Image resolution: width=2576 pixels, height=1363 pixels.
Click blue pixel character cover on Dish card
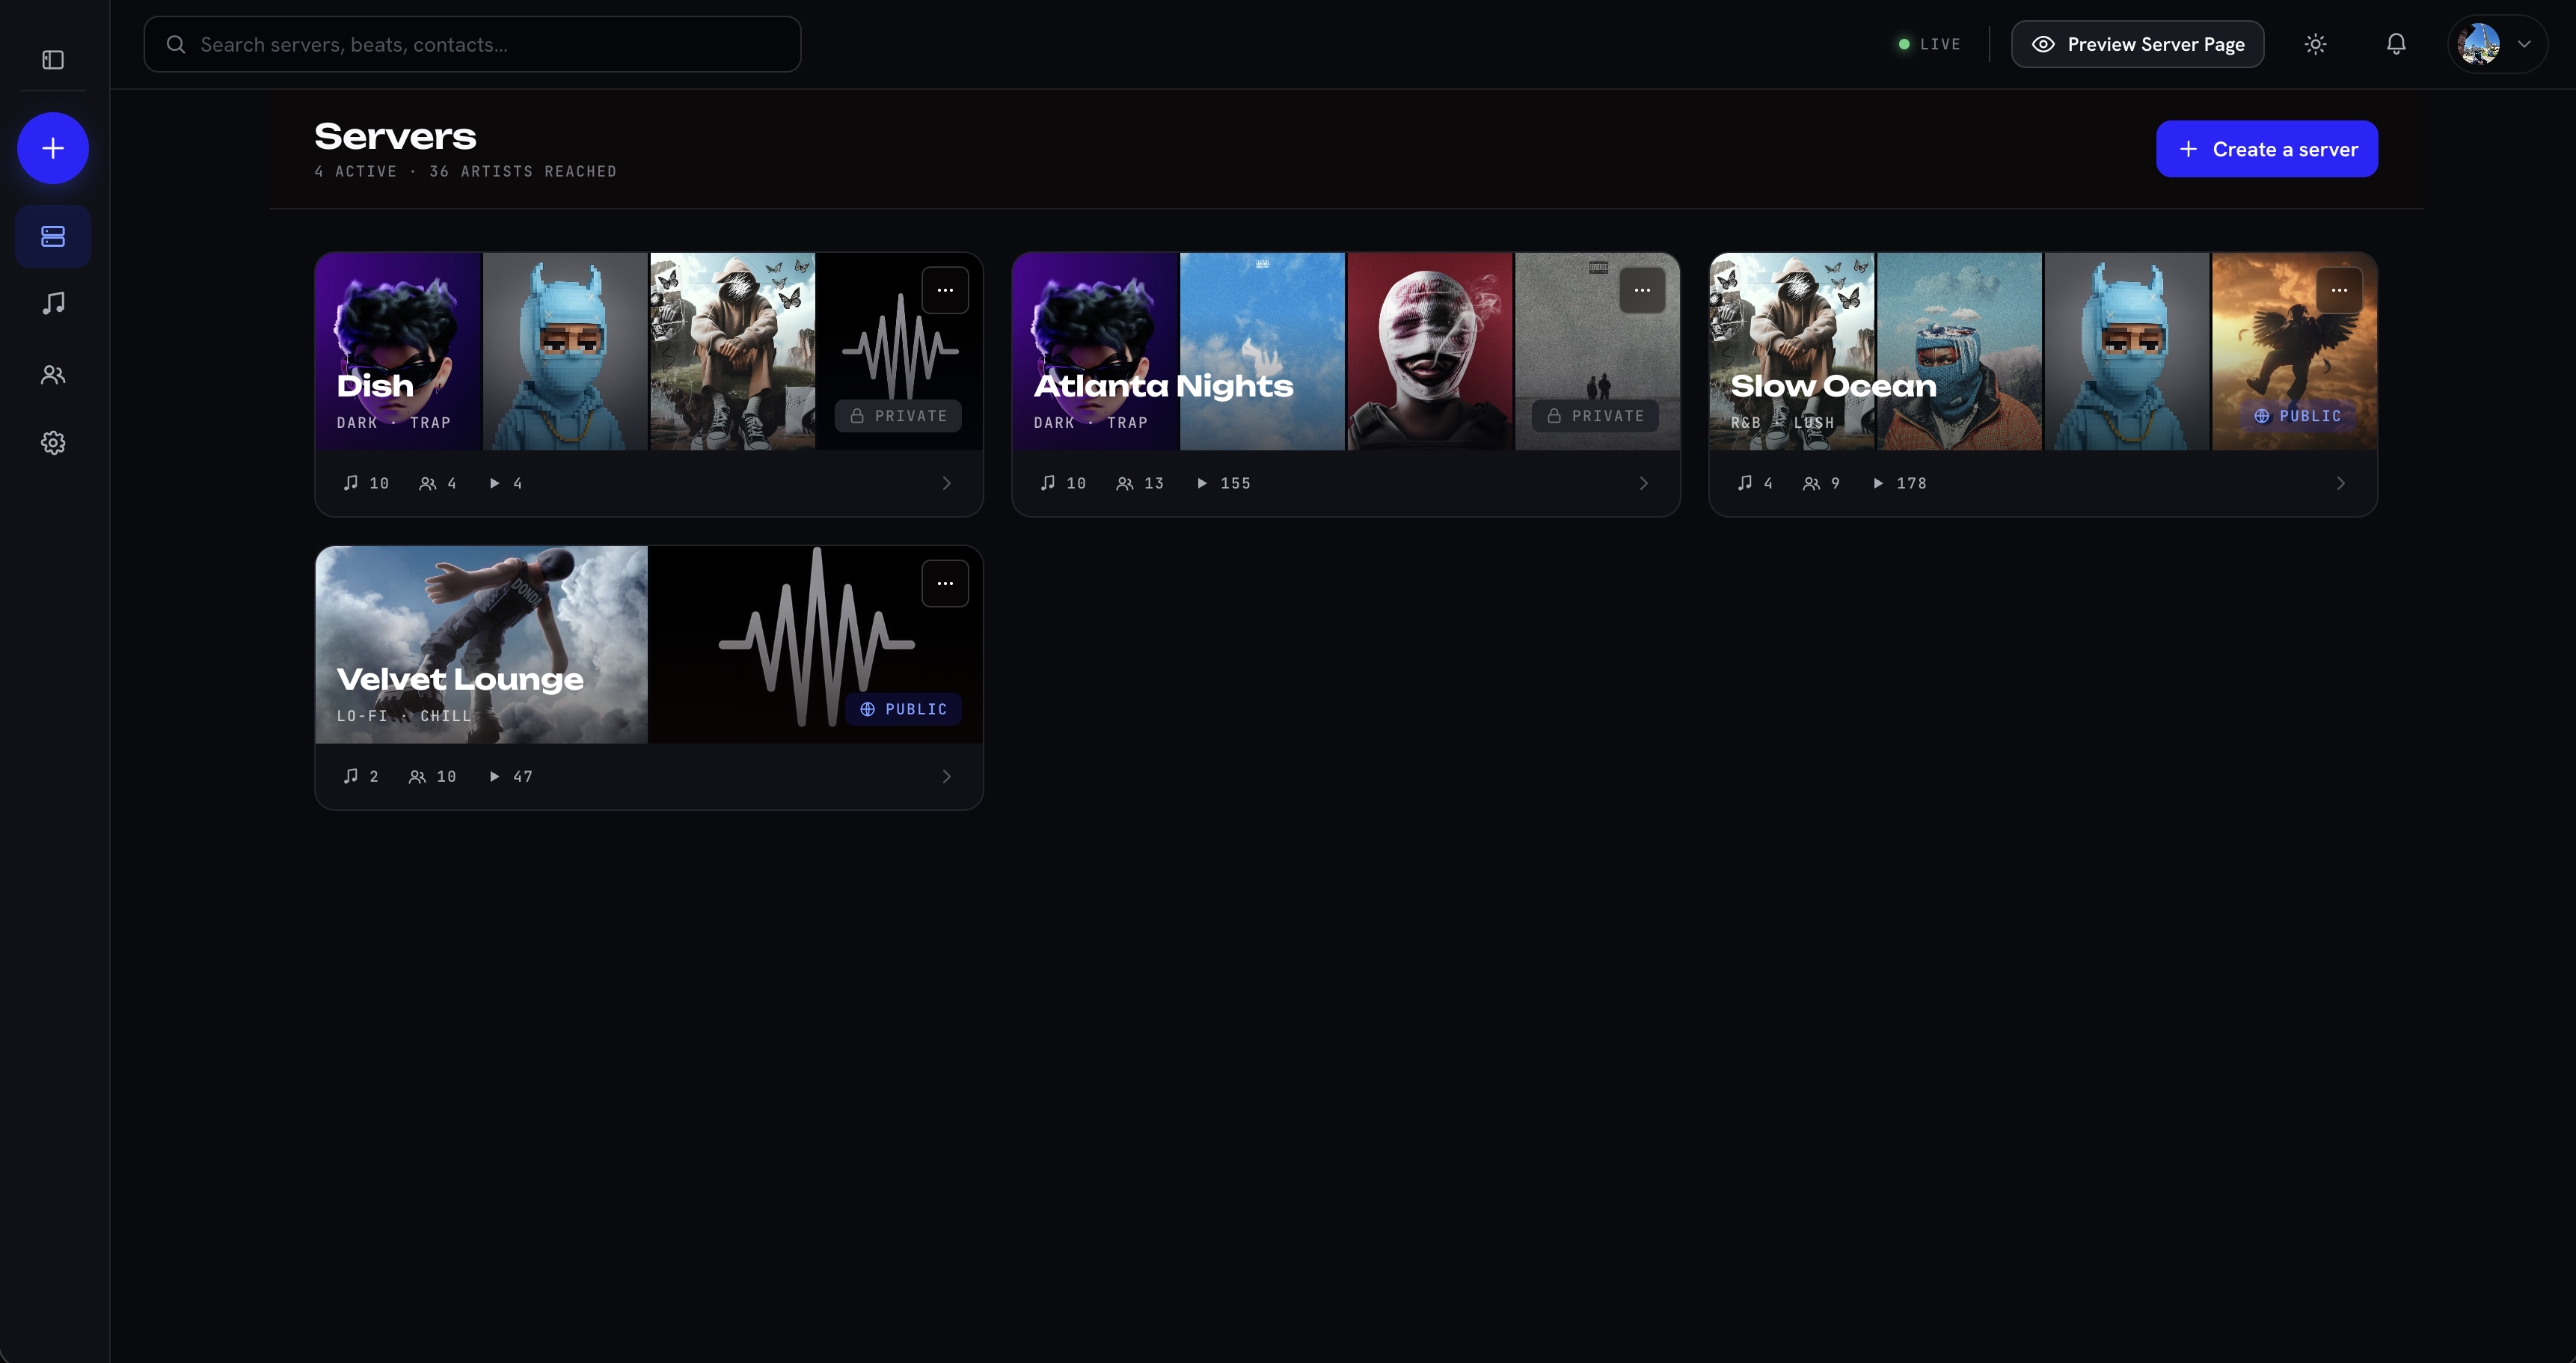566,351
